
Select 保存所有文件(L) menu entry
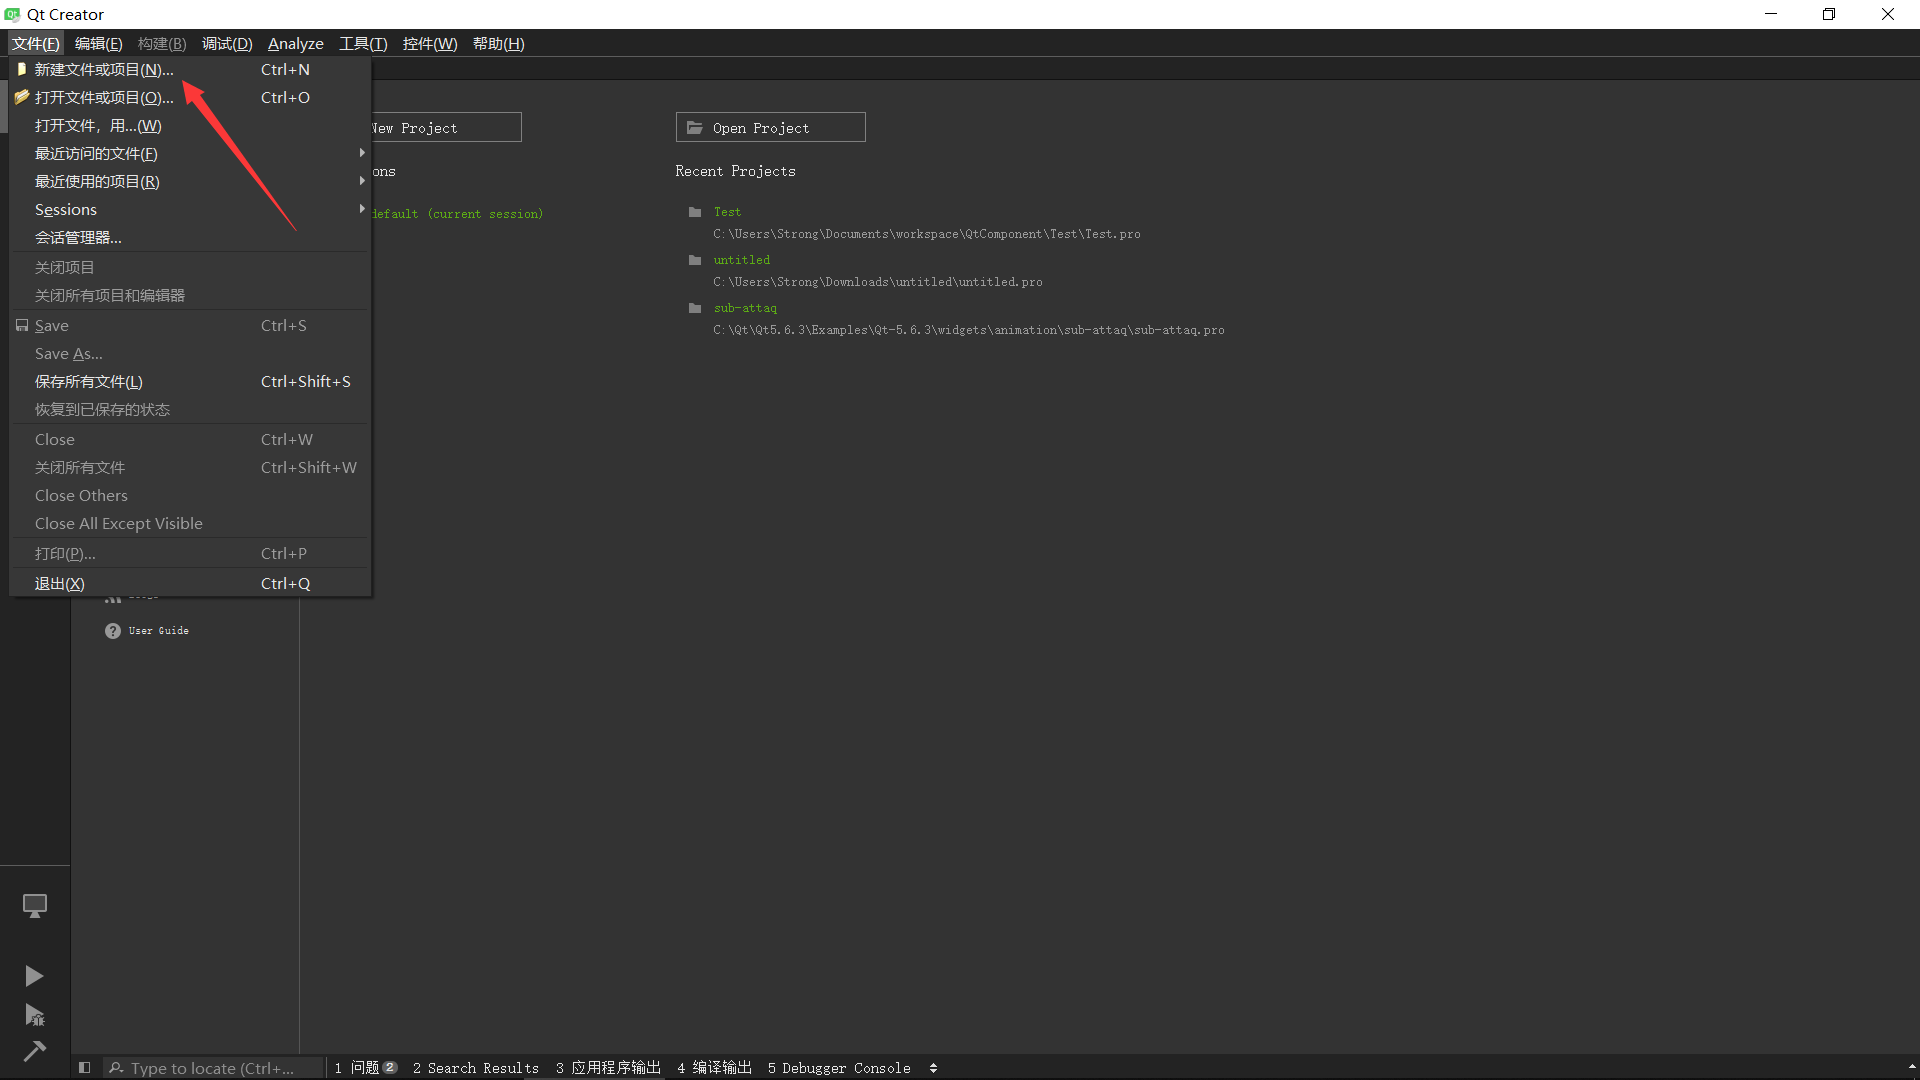(x=190, y=381)
